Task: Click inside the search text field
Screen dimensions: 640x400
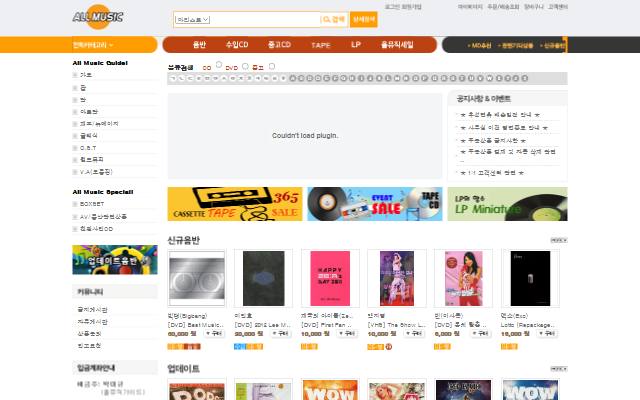Action: [264, 19]
